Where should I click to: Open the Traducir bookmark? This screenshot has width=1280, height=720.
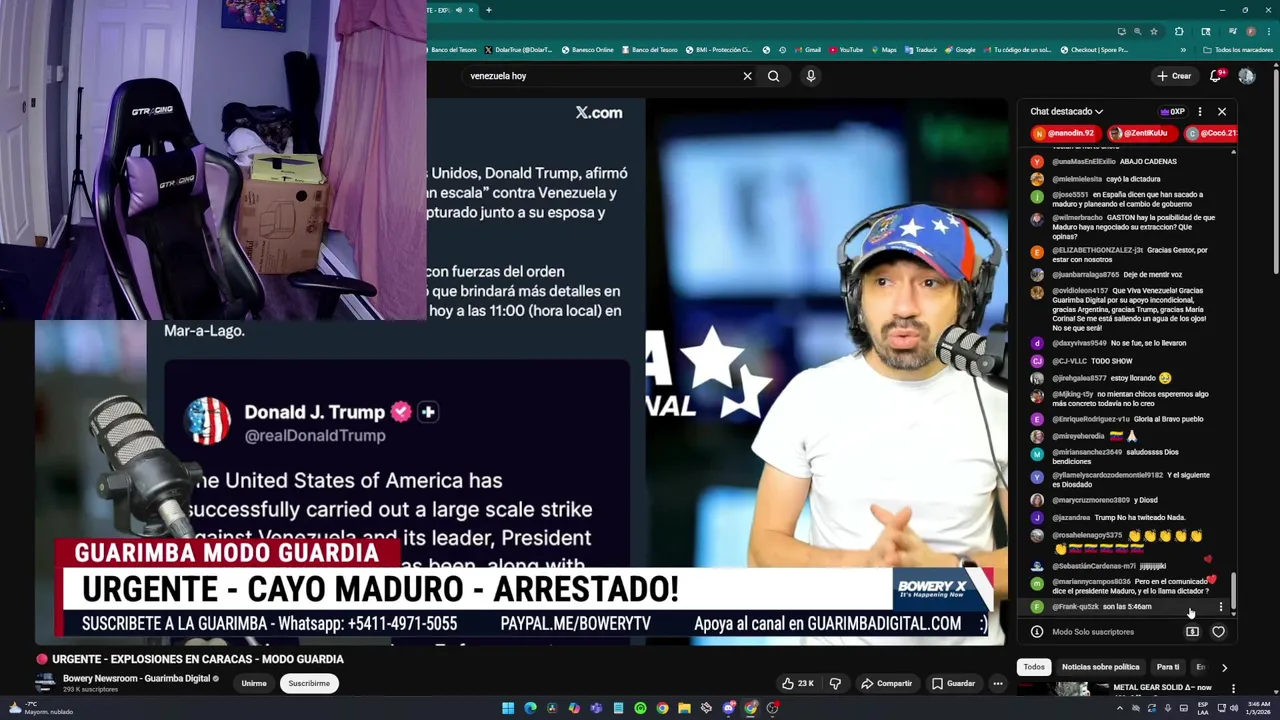pyautogui.click(x=920, y=50)
